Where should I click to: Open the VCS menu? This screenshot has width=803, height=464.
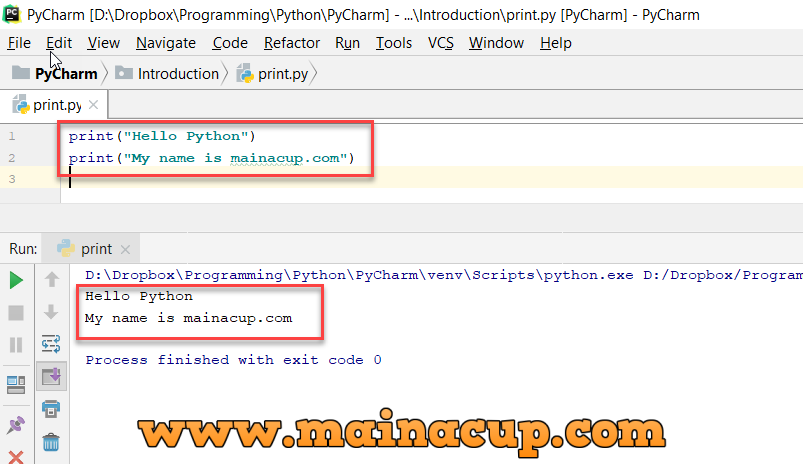pyautogui.click(x=440, y=43)
